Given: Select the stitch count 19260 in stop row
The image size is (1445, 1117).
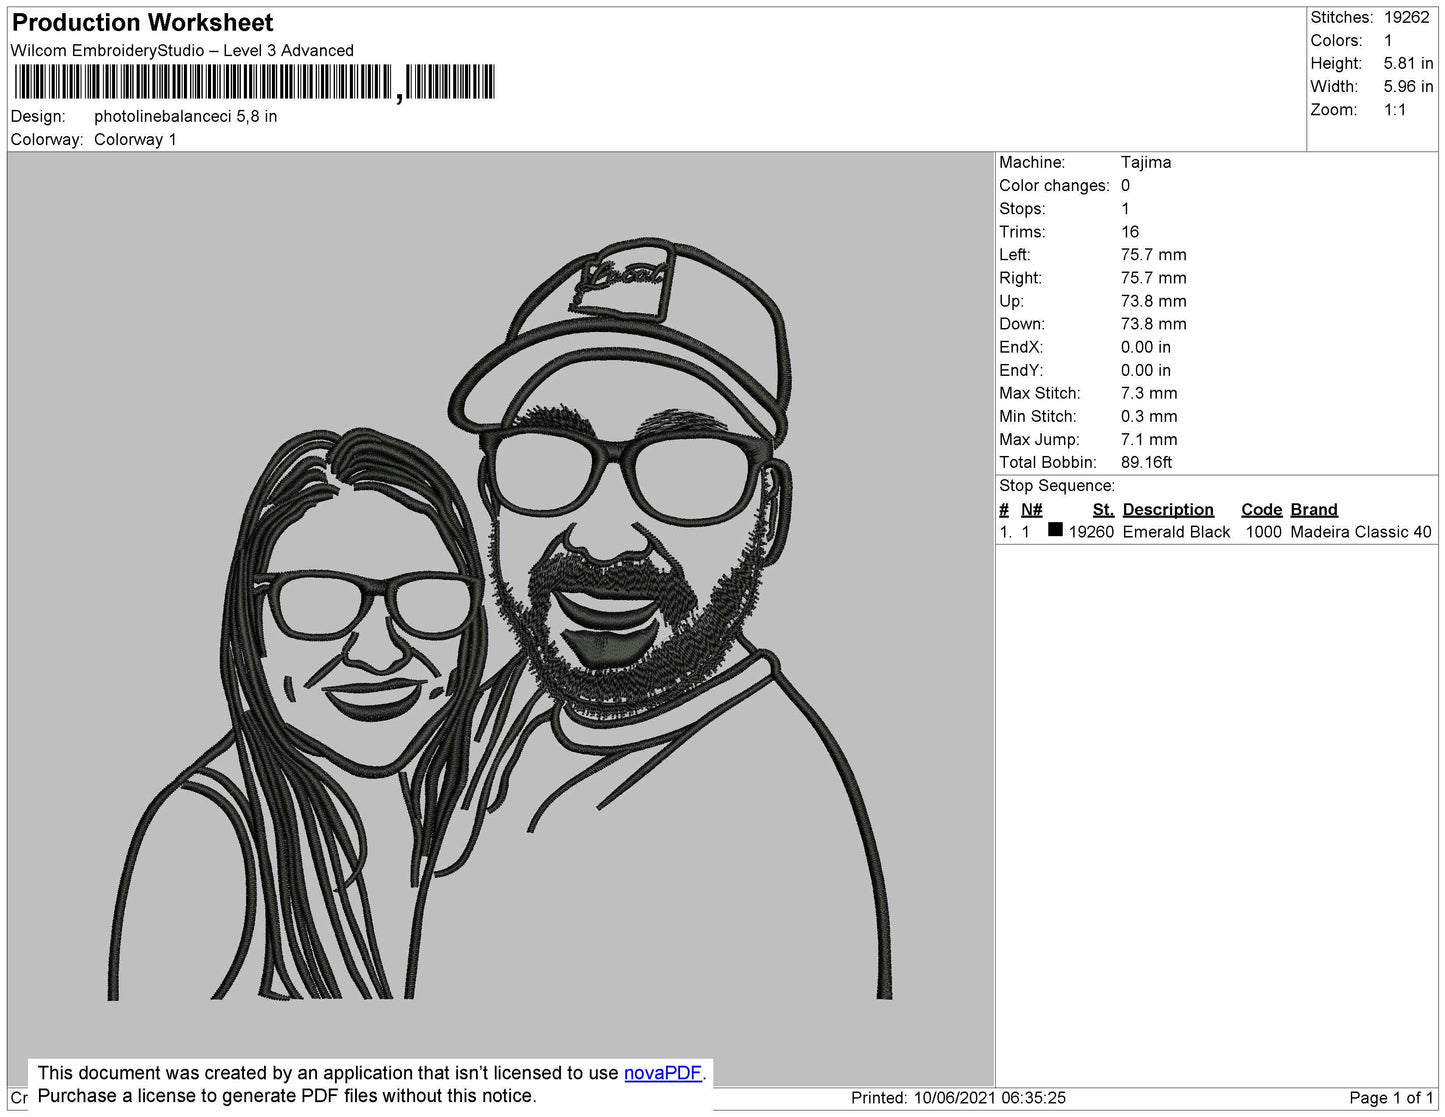Looking at the screenshot, I should 1091,532.
